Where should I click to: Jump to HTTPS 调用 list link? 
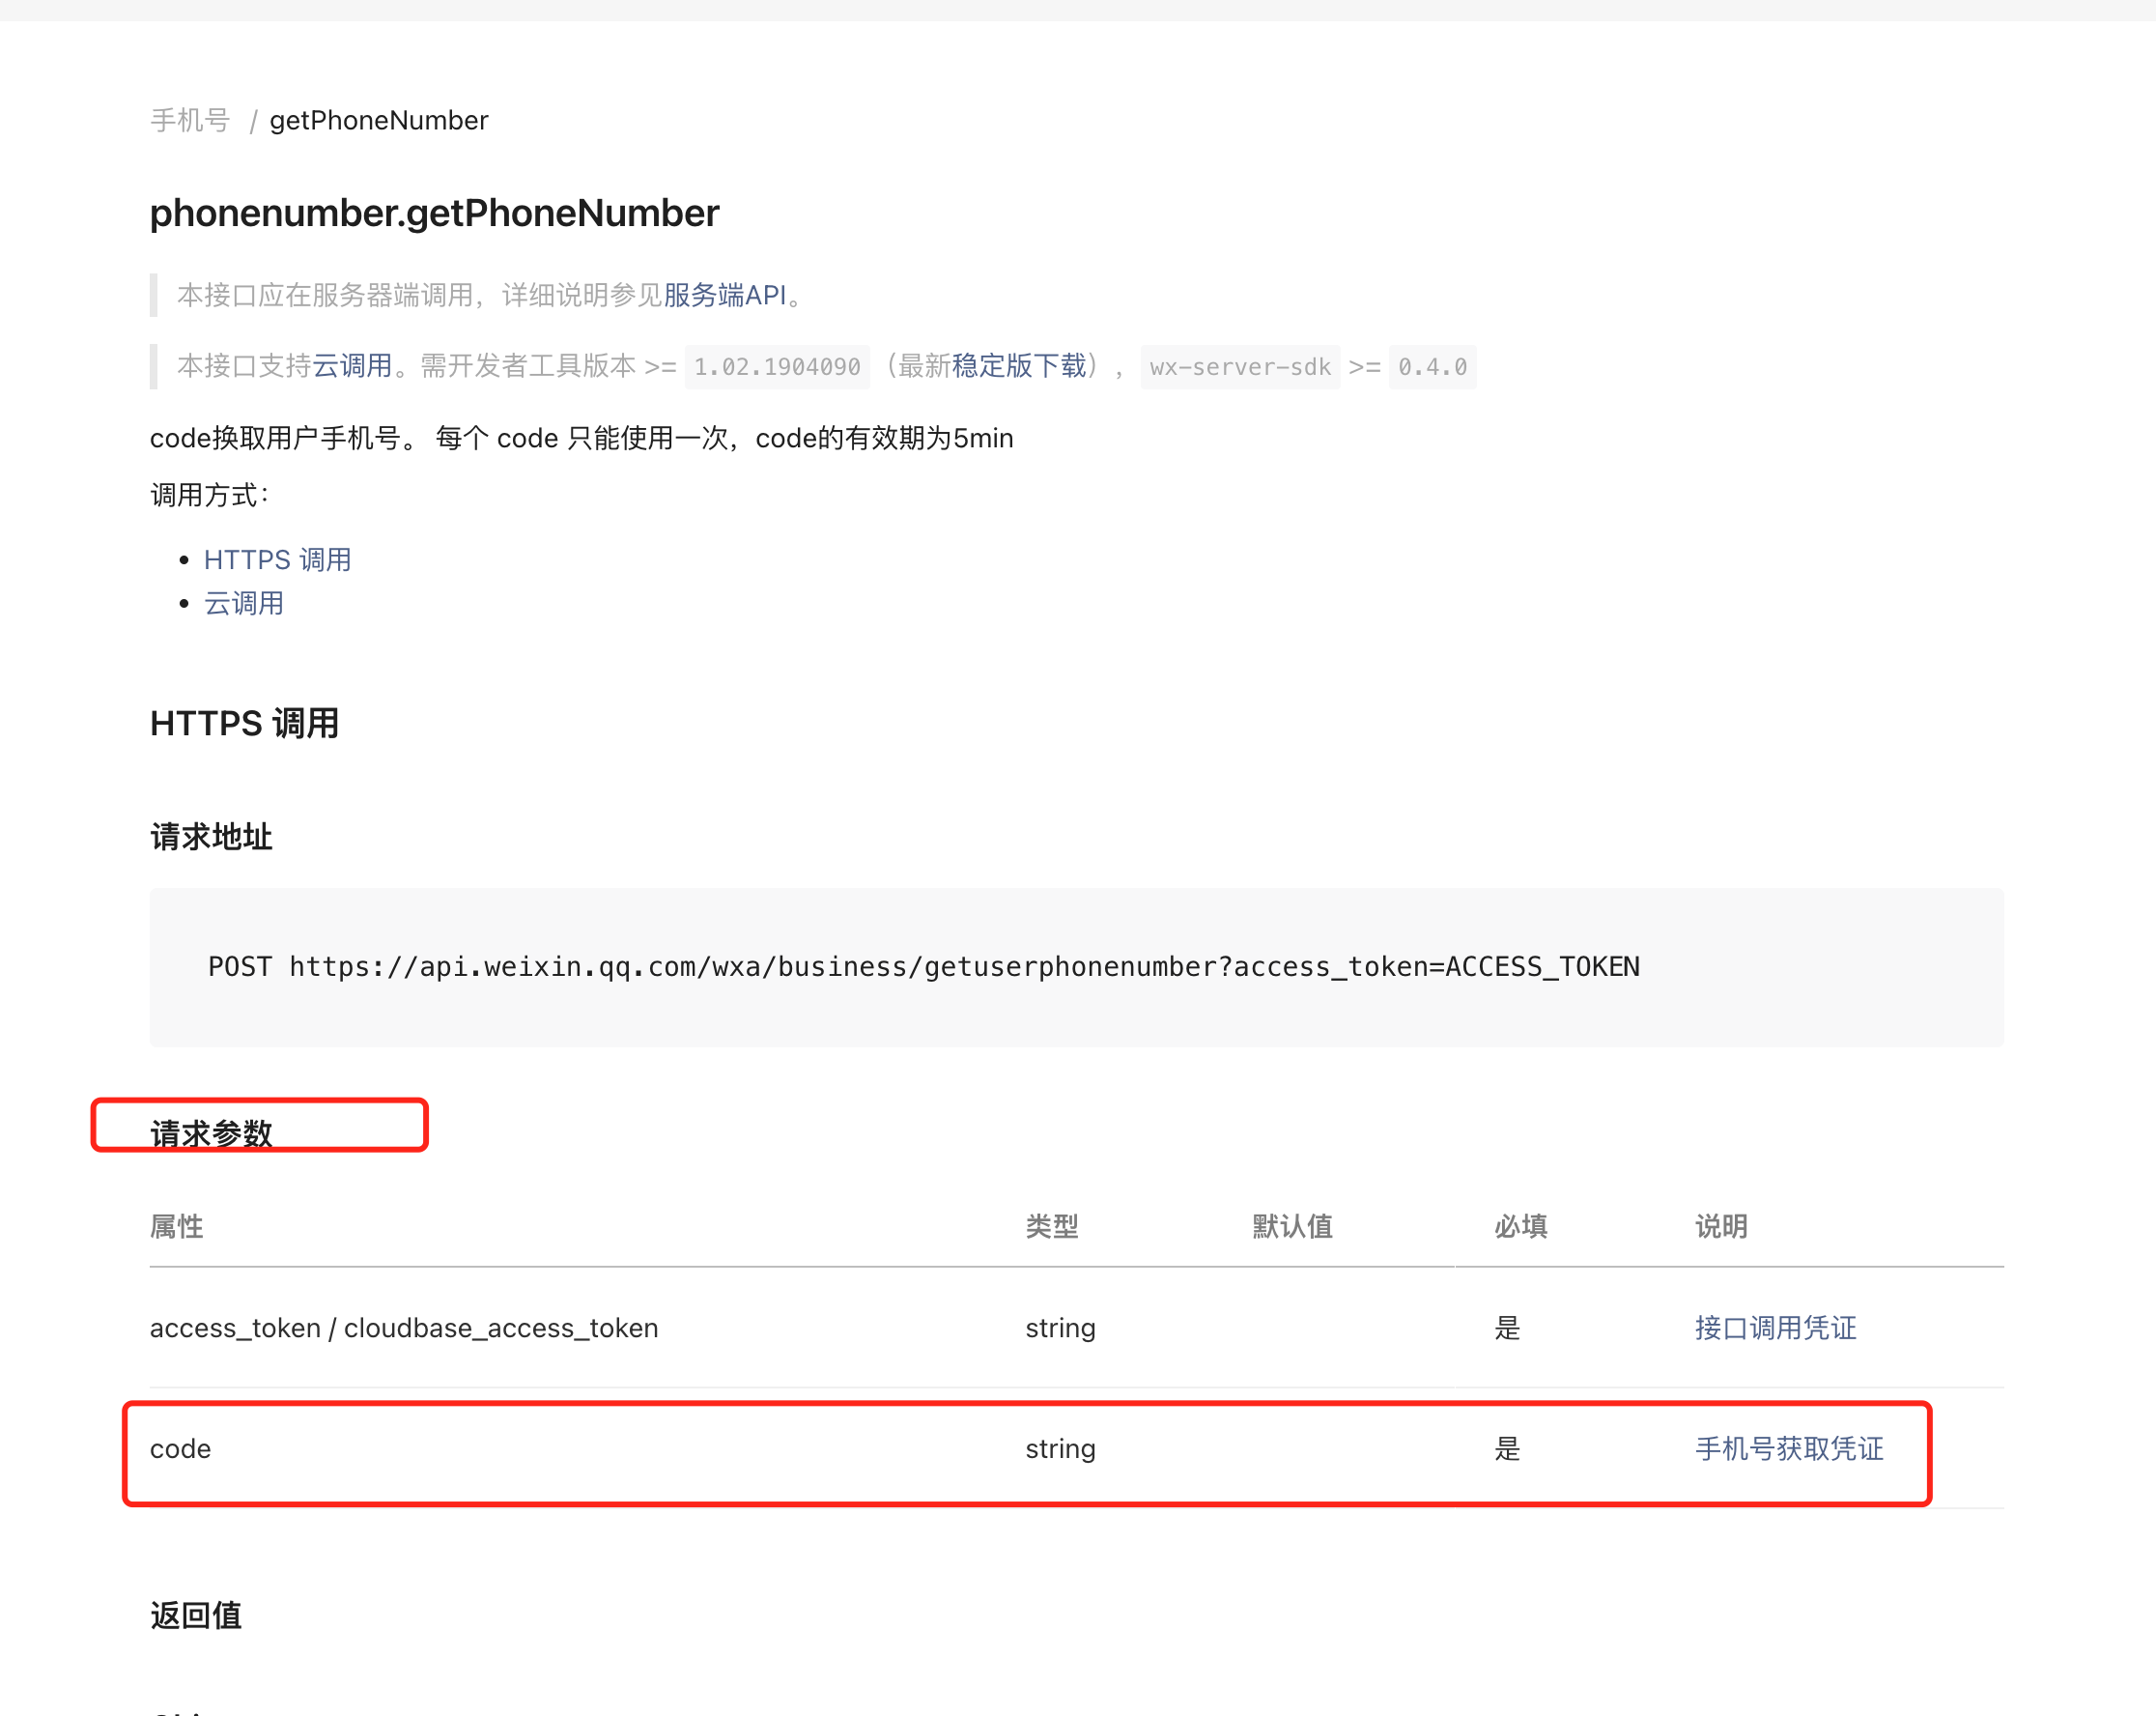point(277,560)
